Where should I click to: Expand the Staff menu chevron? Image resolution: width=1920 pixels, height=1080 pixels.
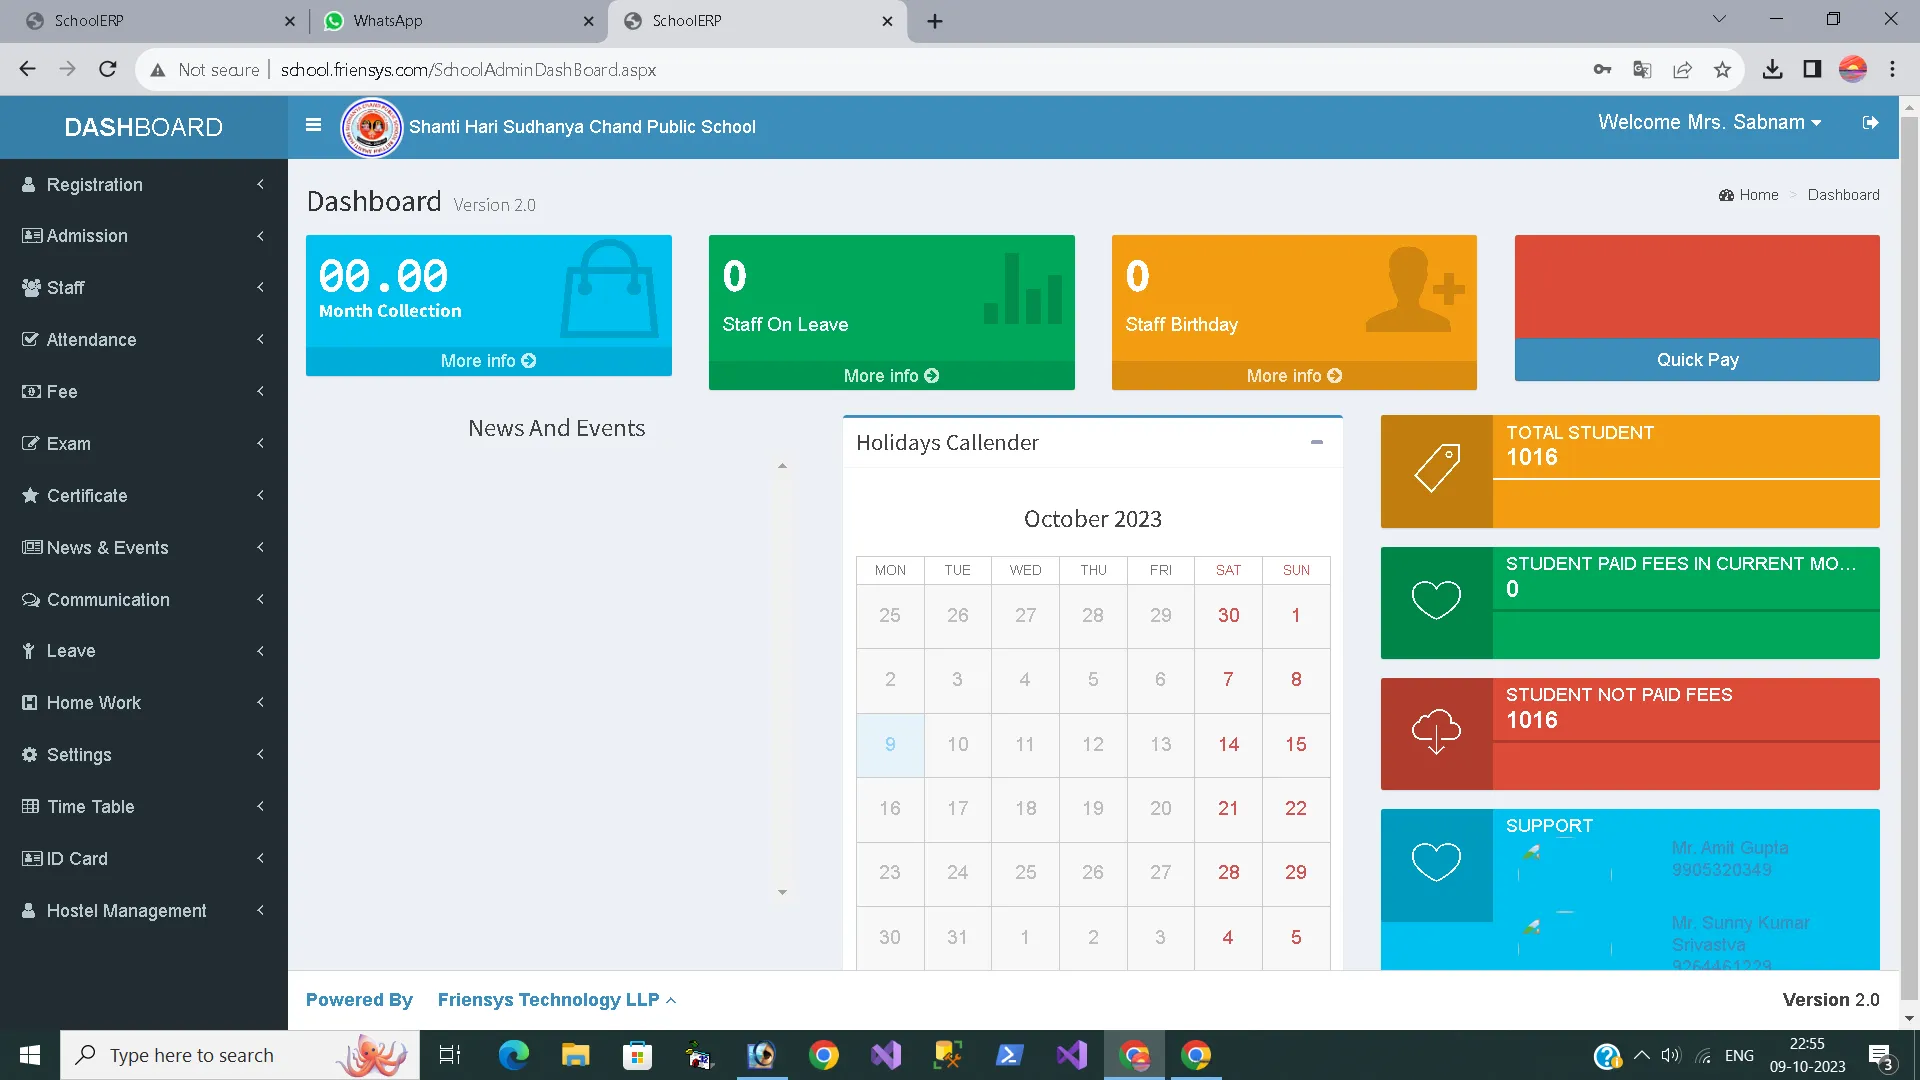(260, 287)
